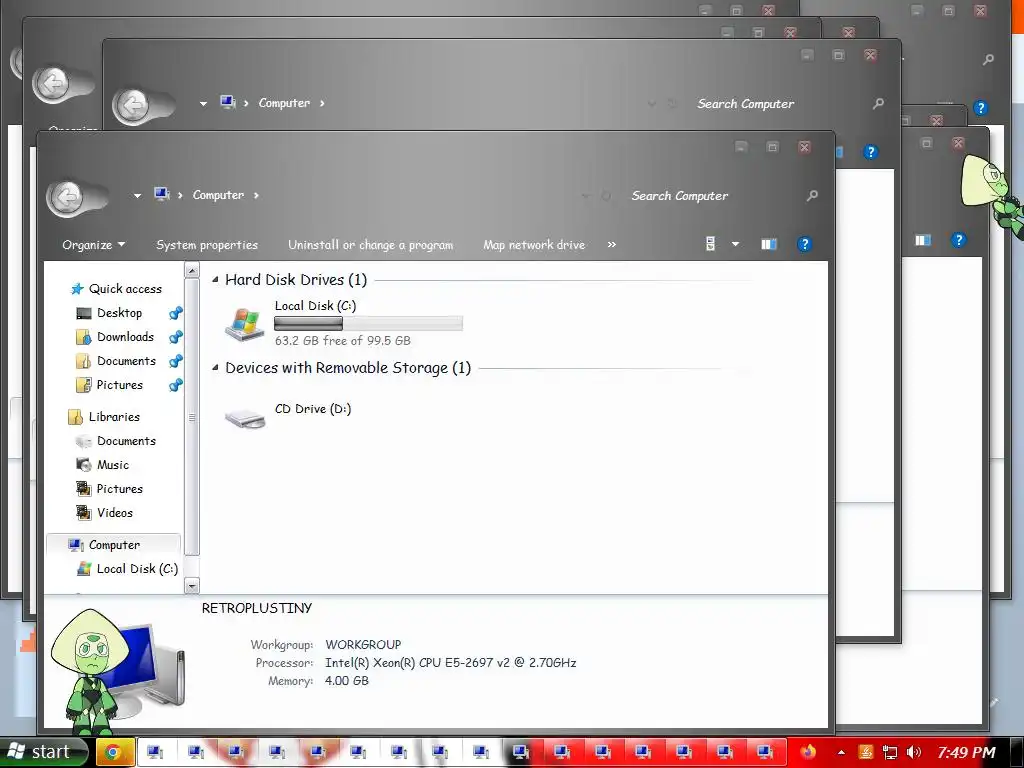The image size is (1024, 768).
Task: Select Computer breadcrumb in front window
Action: click(x=218, y=195)
